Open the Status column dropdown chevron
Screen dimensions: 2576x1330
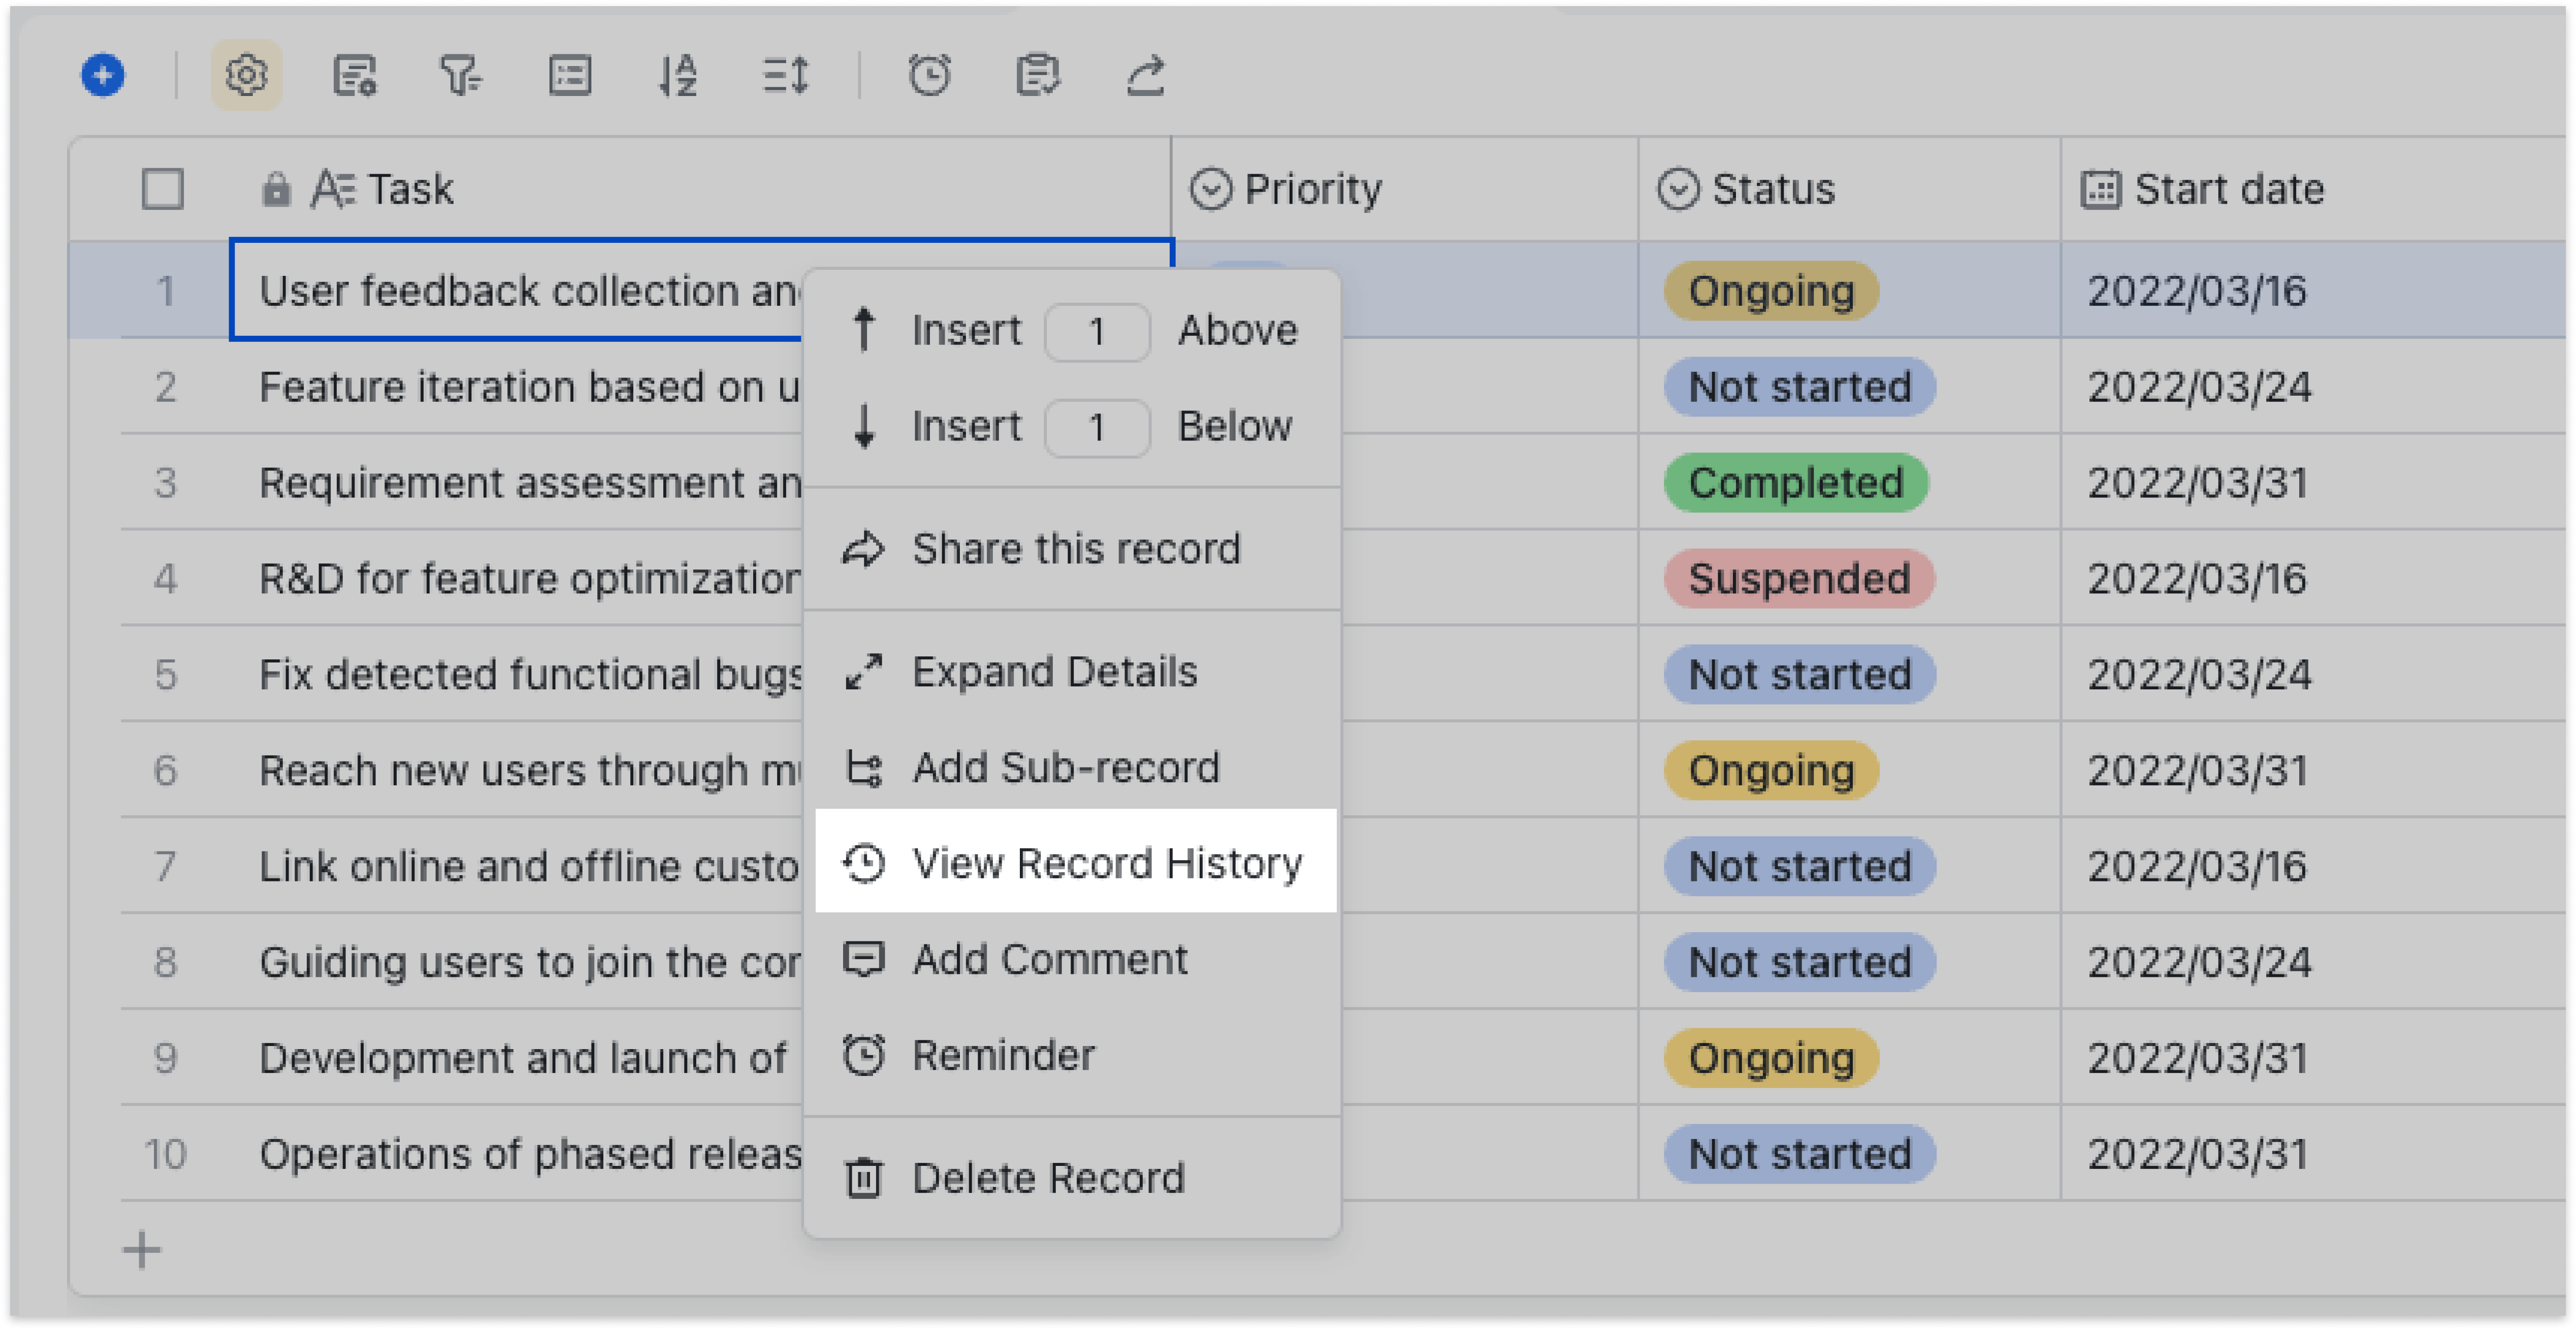coord(1680,188)
